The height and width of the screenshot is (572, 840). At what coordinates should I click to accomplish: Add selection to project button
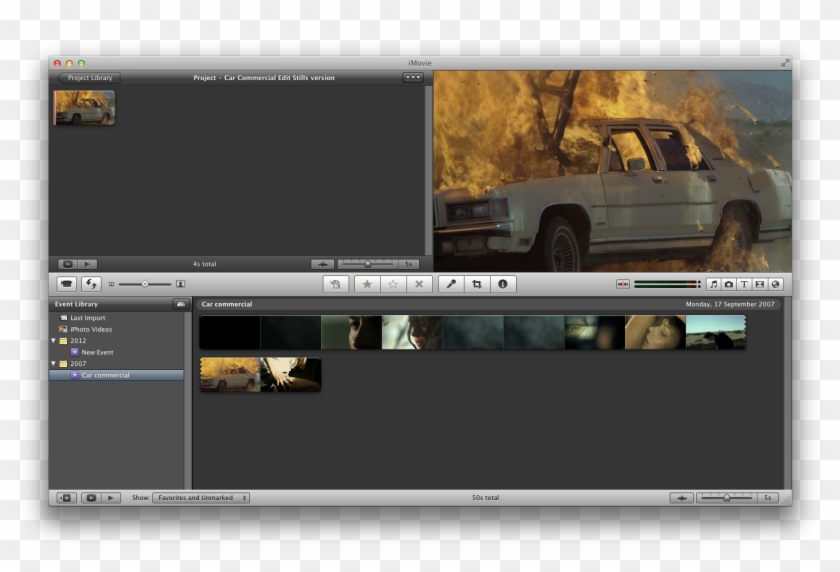(x=336, y=284)
